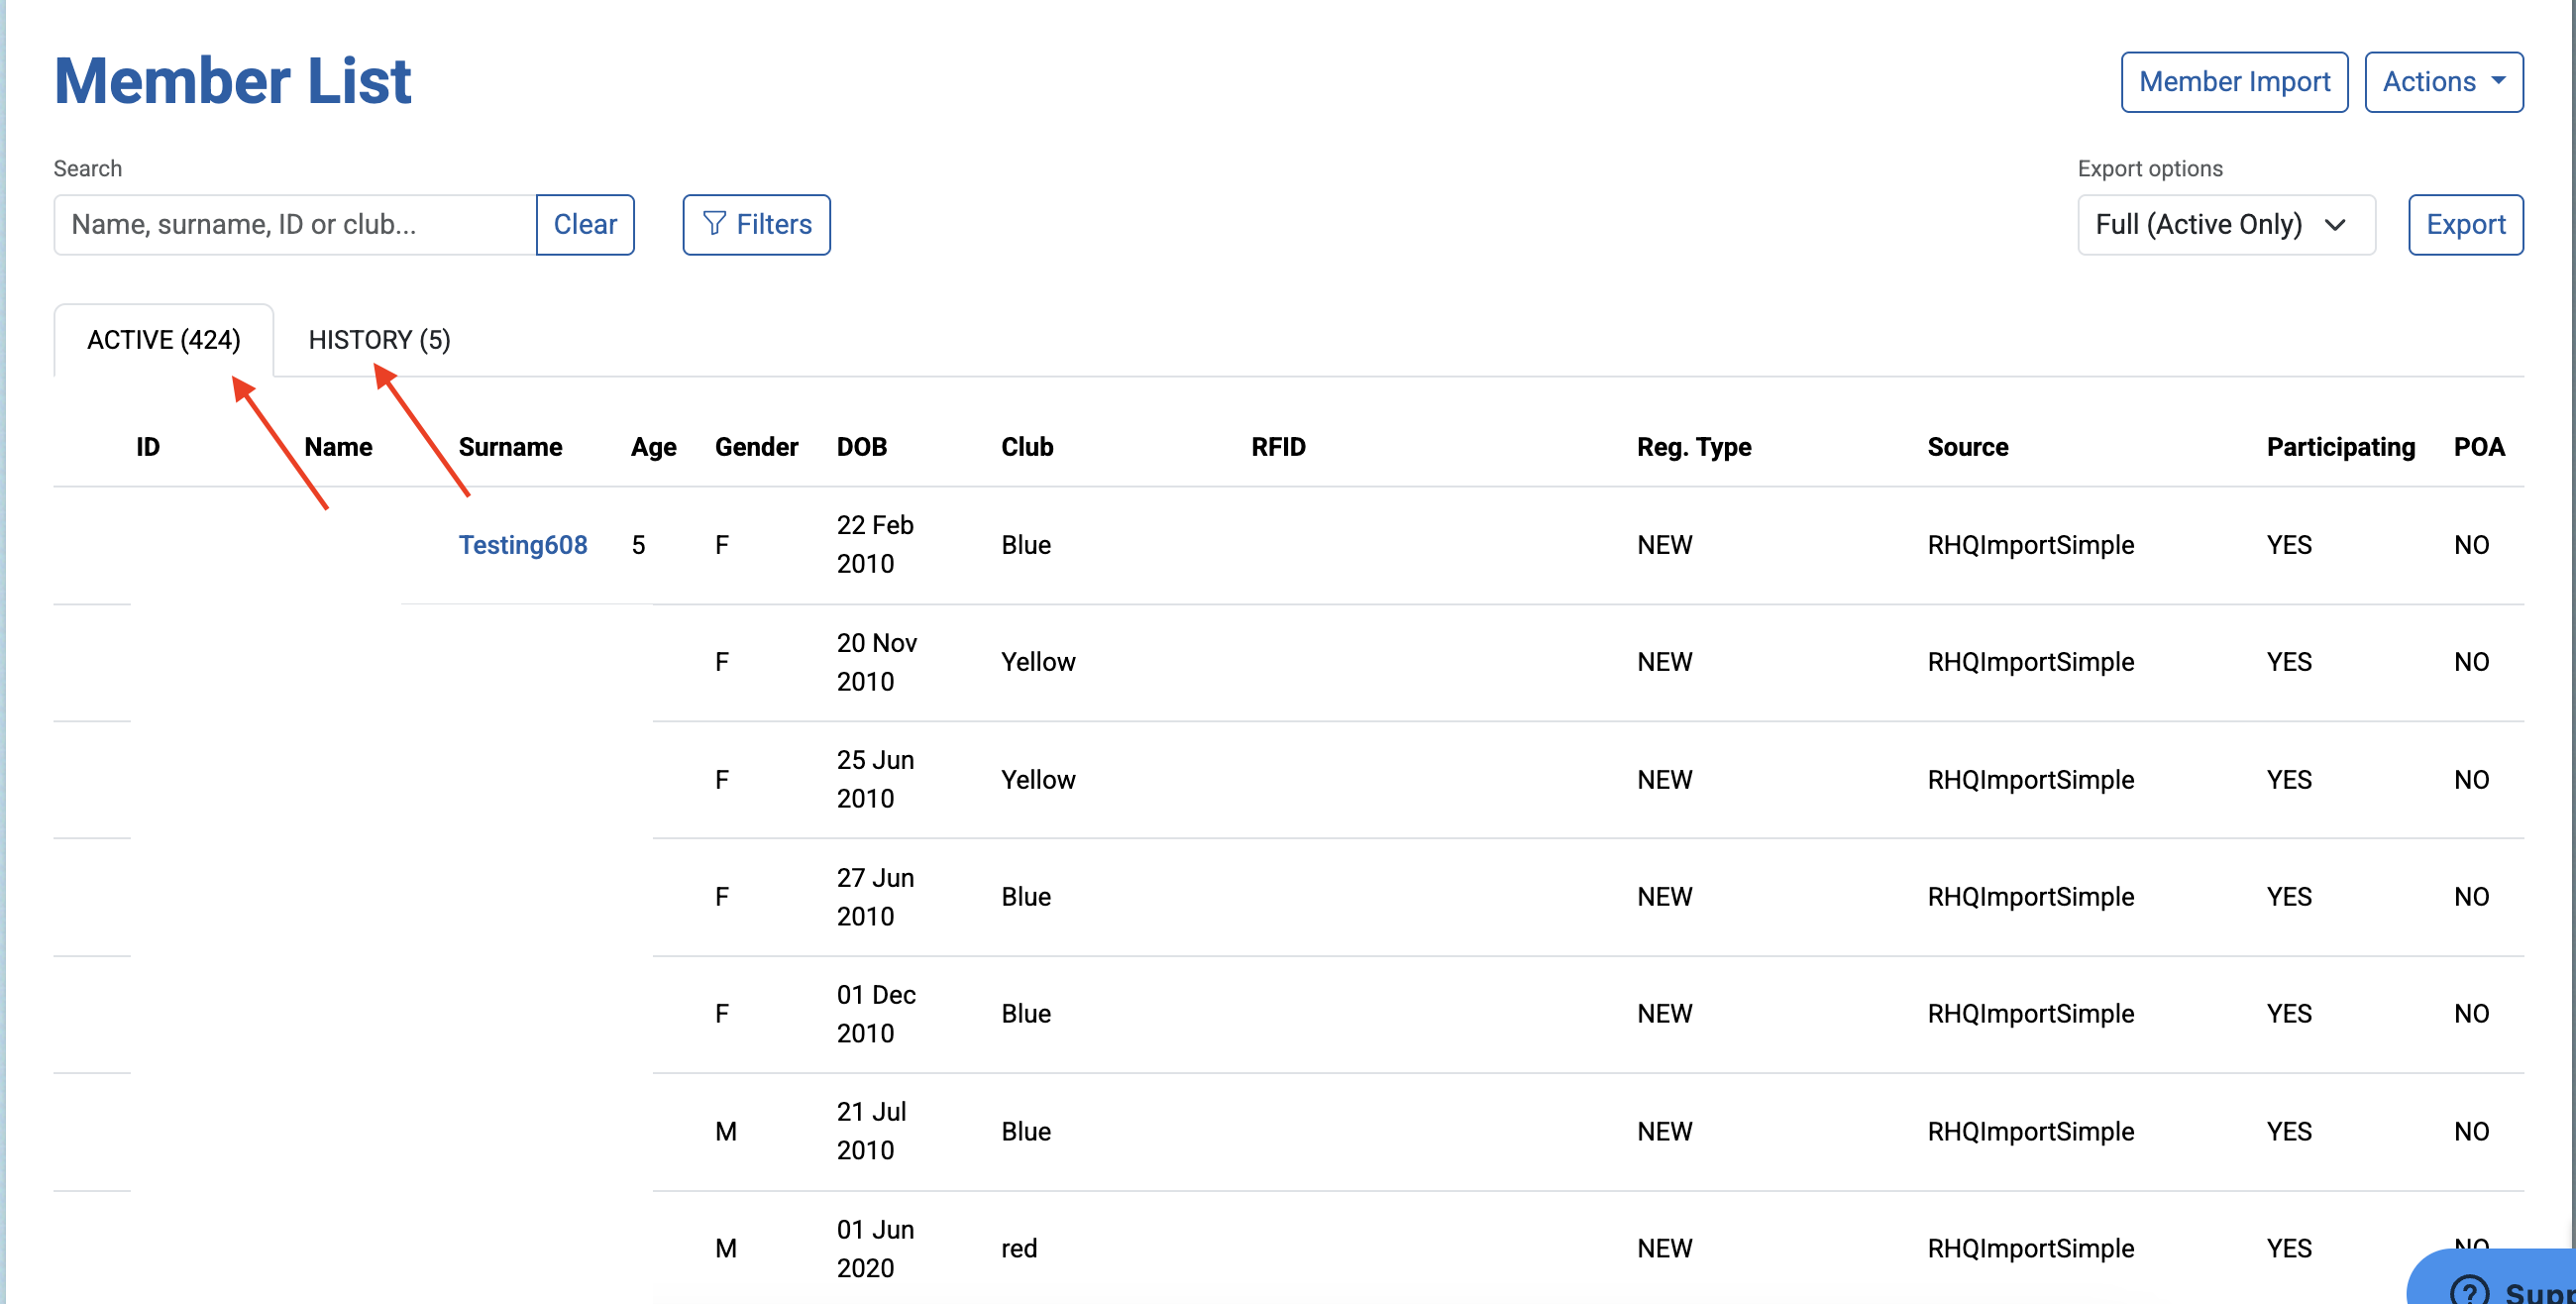Switch to the HISTORY (5) tab

[x=379, y=340]
